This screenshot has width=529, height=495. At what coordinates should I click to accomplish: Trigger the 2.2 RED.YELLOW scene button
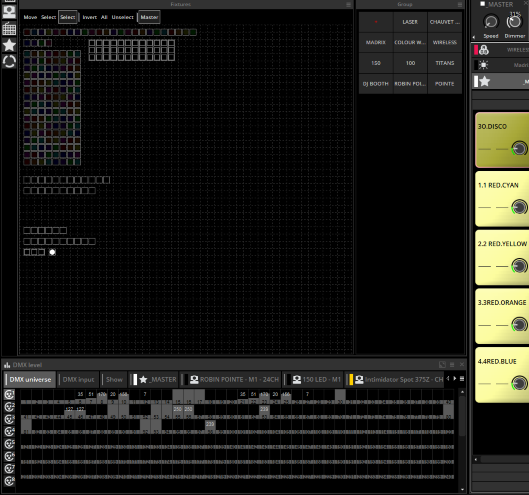pyautogui.click(x=502, y=257)
